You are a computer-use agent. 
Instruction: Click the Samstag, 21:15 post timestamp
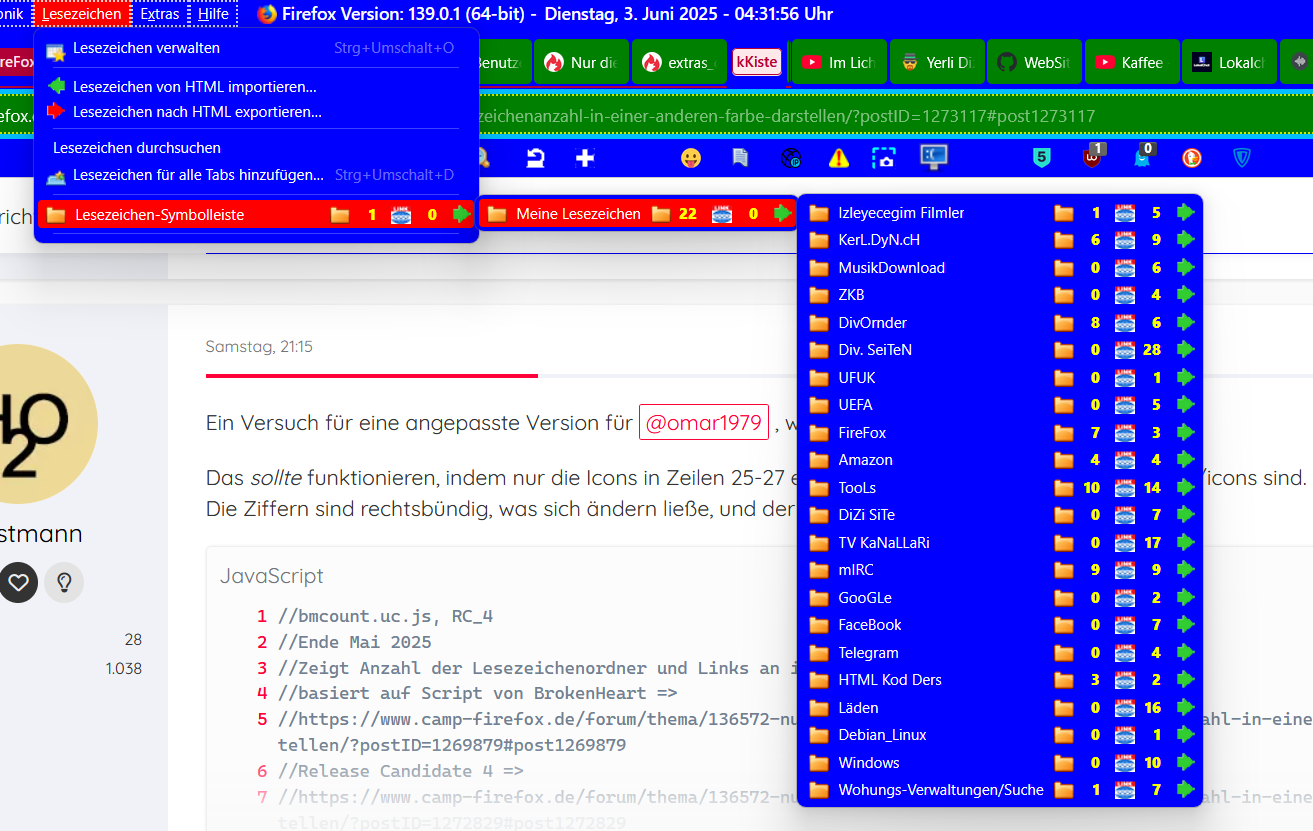click(x=259, y=347)
